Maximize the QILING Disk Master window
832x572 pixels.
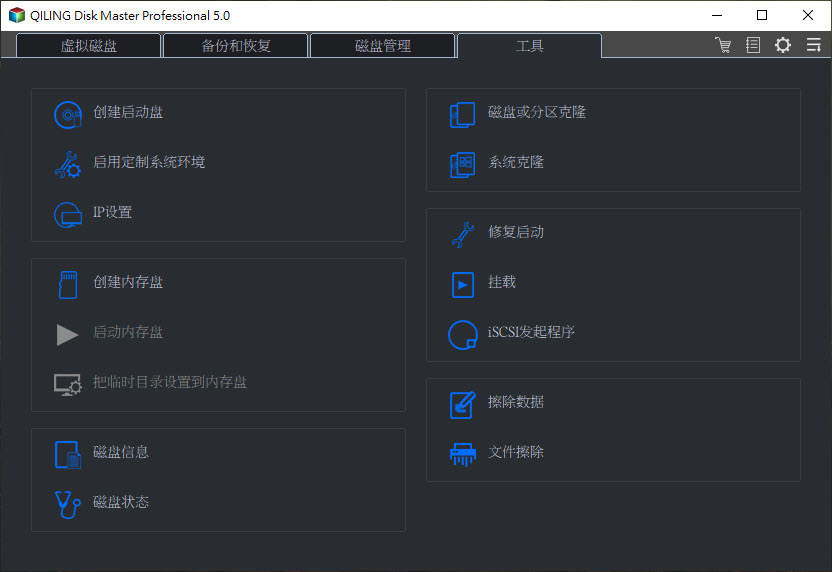[x=762, y=15]
